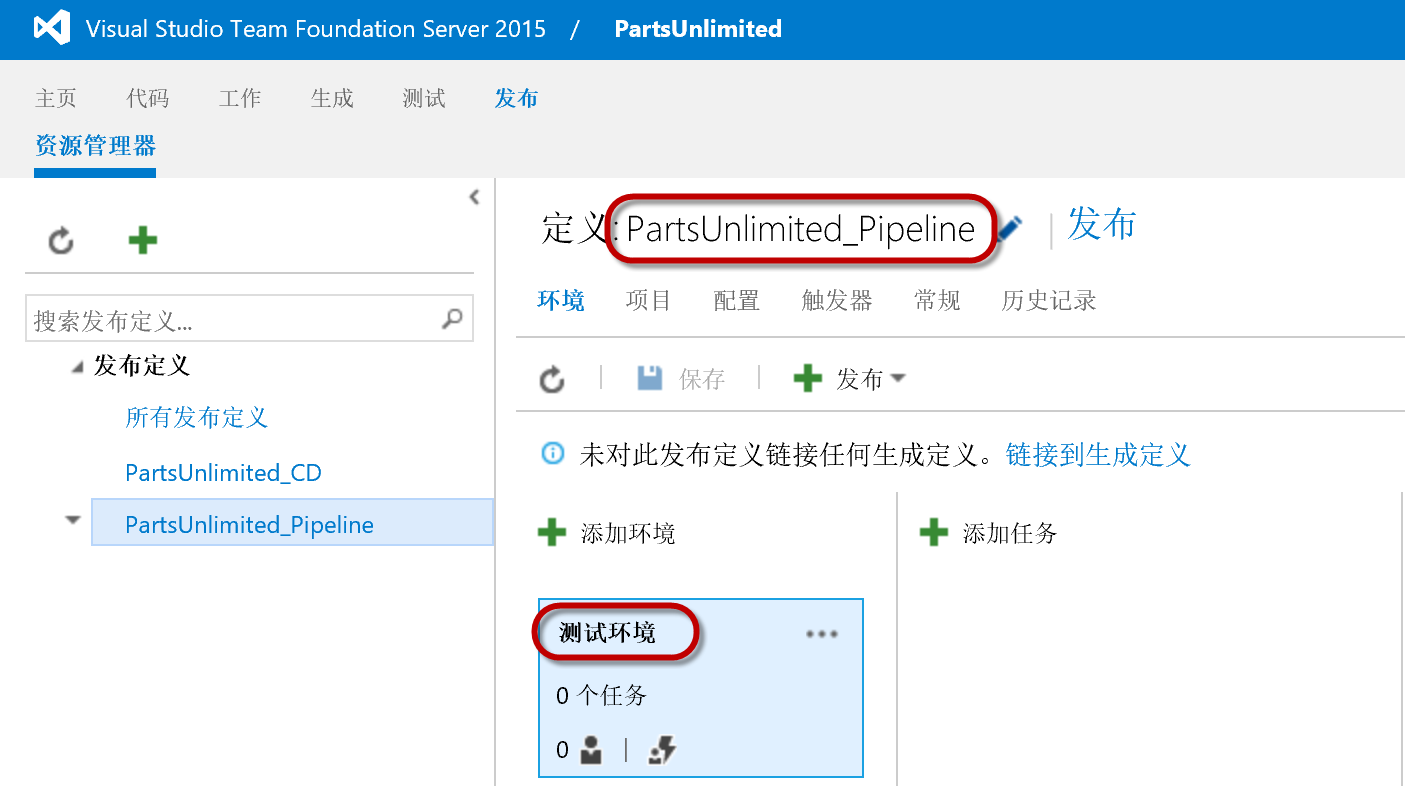Image resolution: width=1405 pixels, height=786 pixels.
Task: Go to the 主页 hub
Action: 56,98
